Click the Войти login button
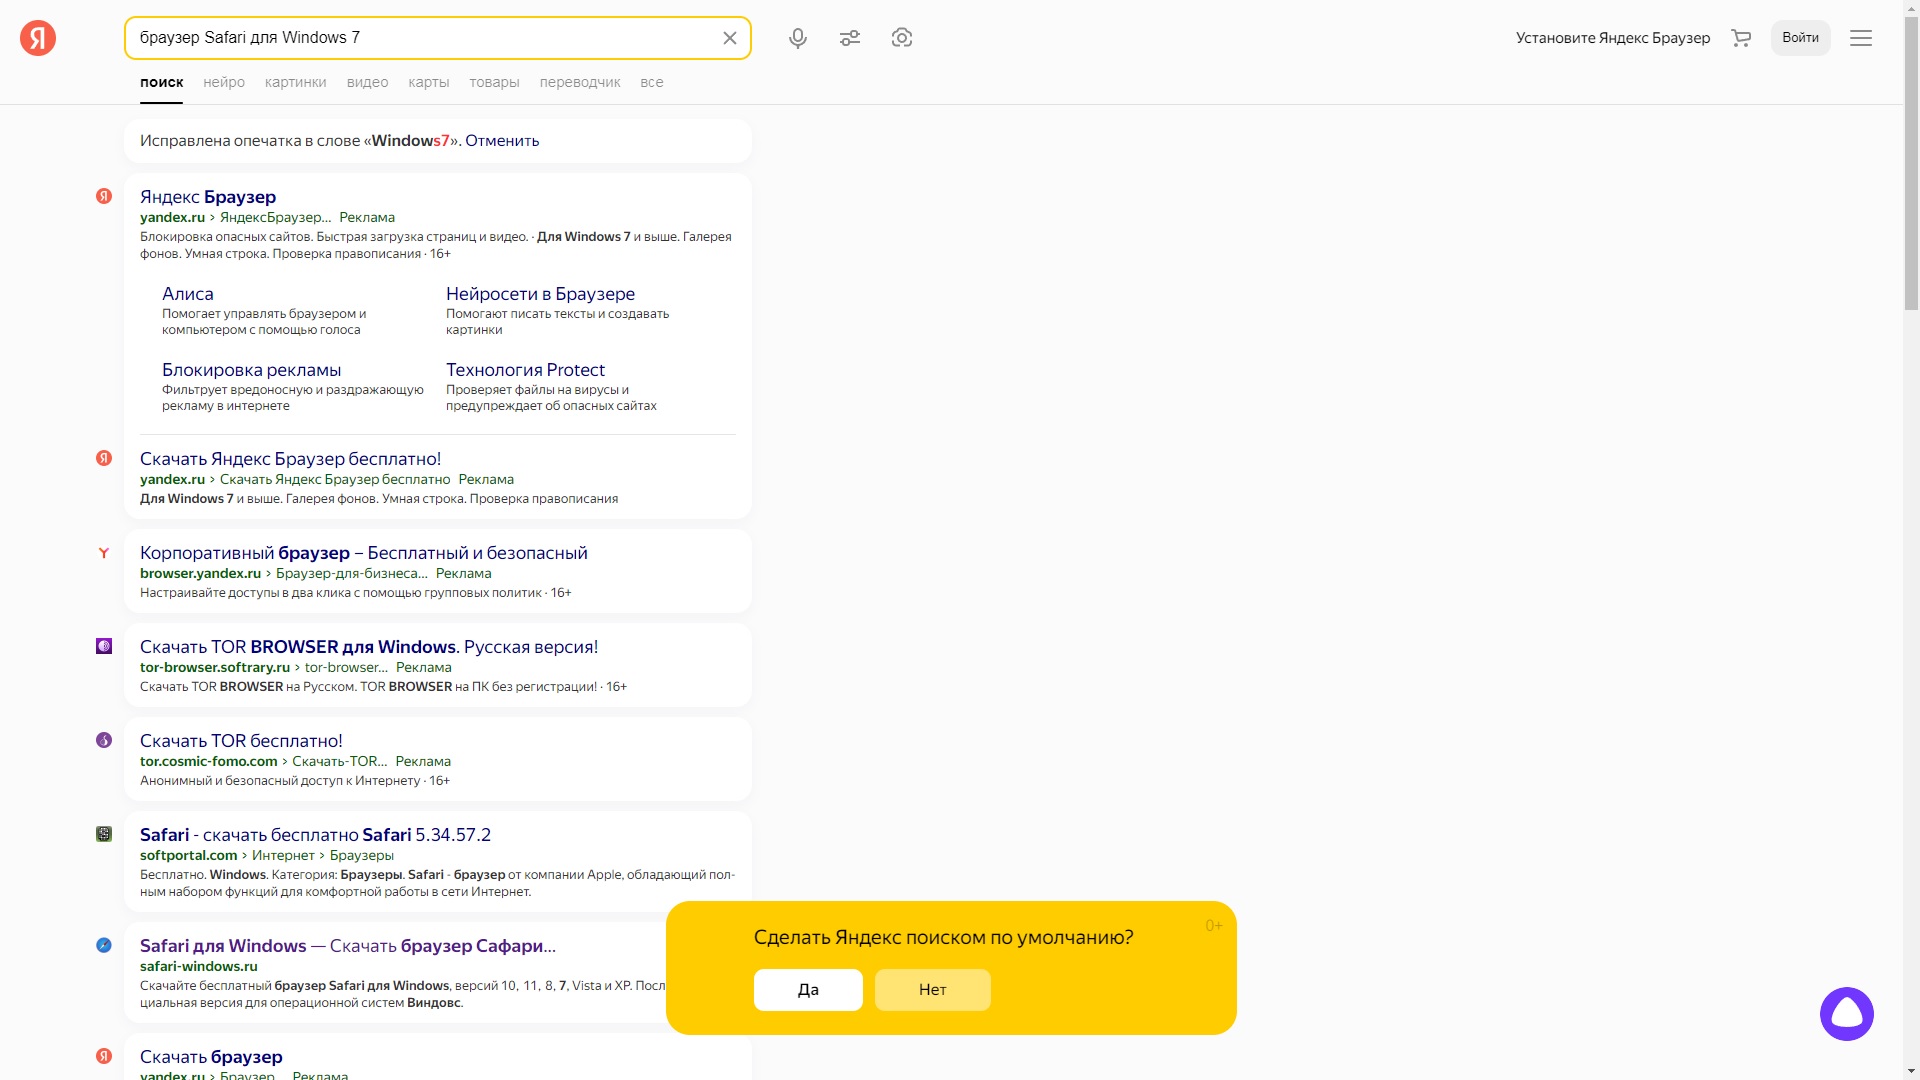Image resolution: width=1920 pixels, height=1080 pixels. pos(1800,38)
